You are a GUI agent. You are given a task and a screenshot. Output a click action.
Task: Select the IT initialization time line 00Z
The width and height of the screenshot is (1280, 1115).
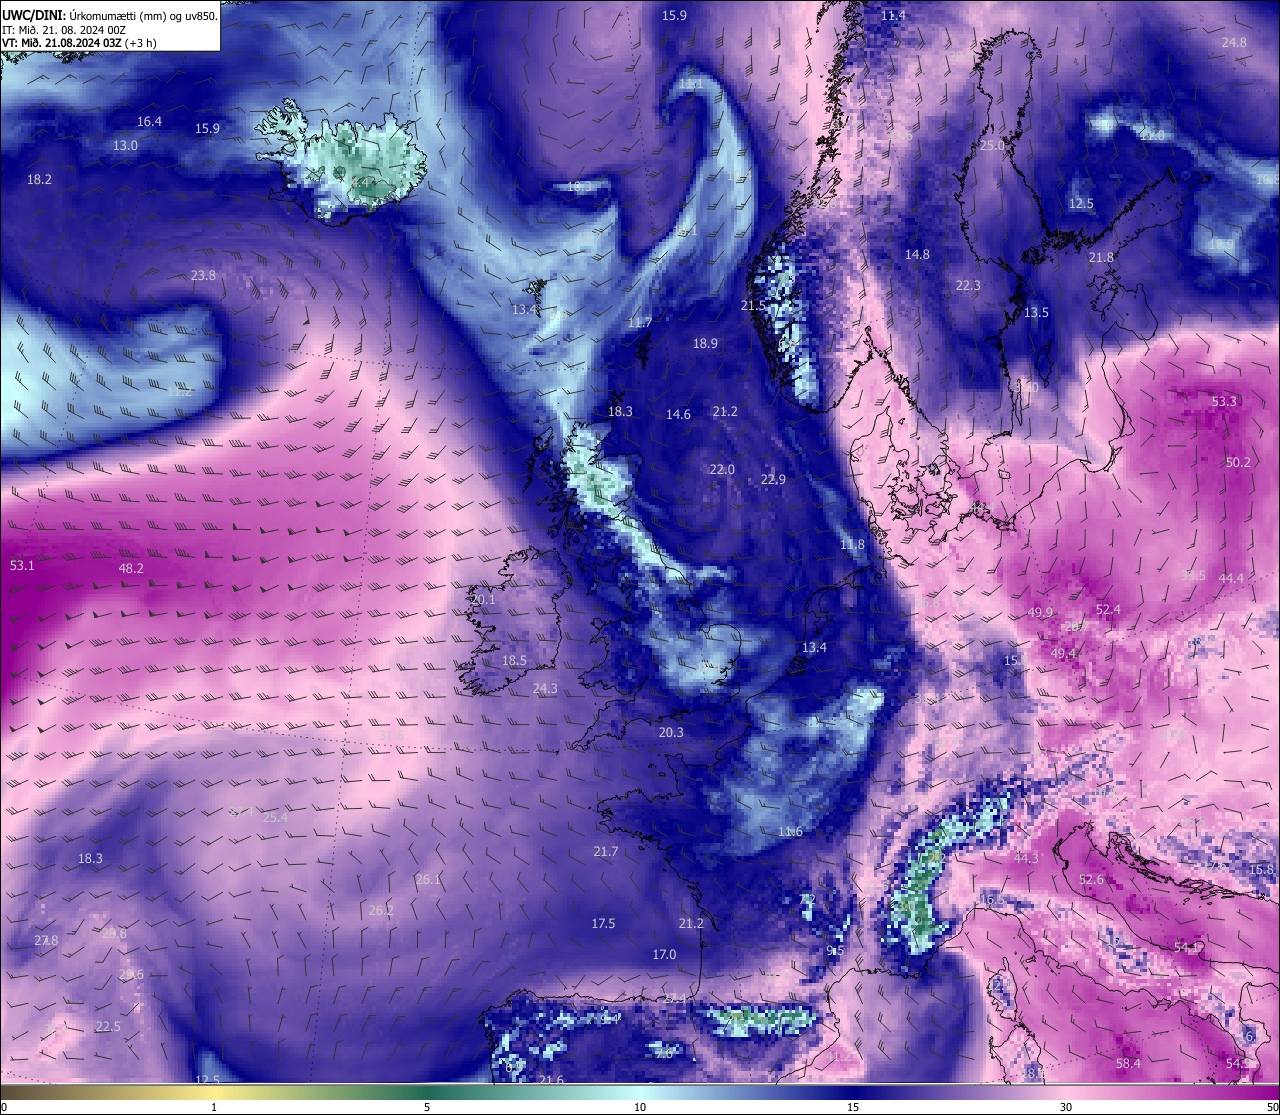[63, 30]
